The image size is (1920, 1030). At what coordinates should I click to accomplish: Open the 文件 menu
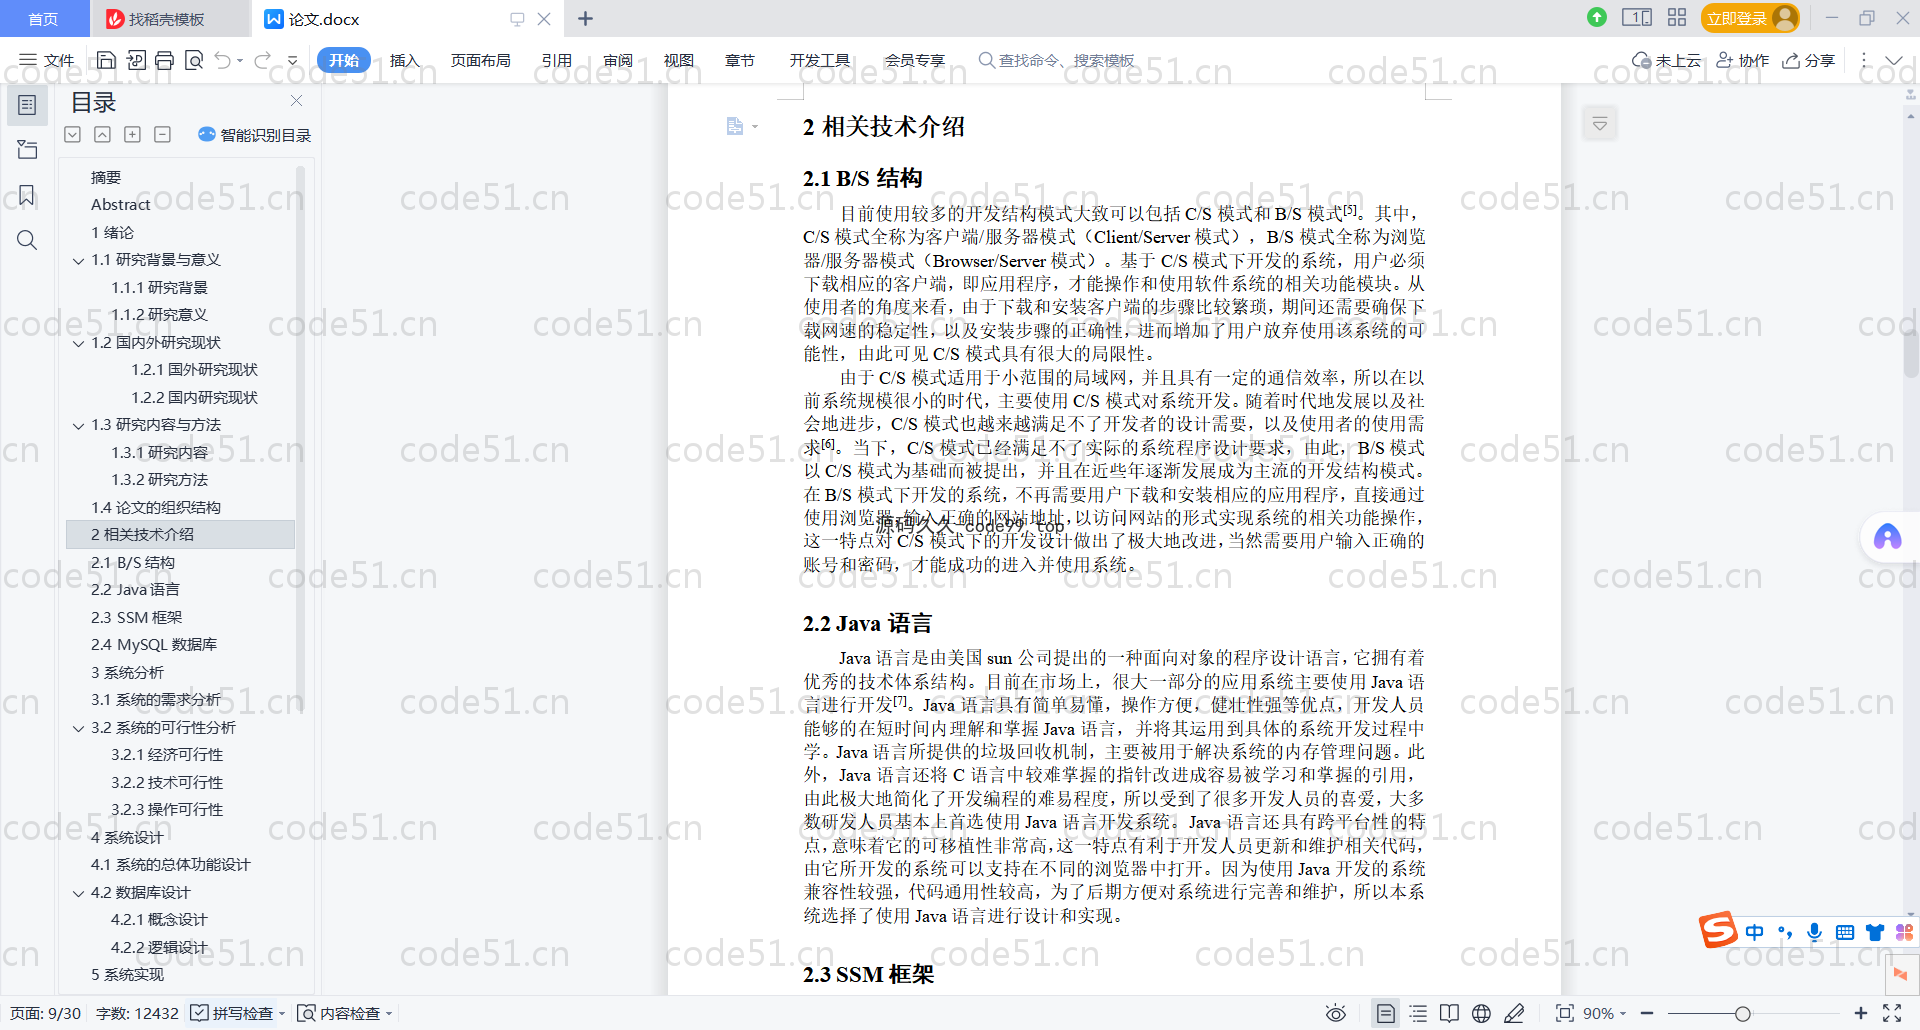[x=46, y=60]
